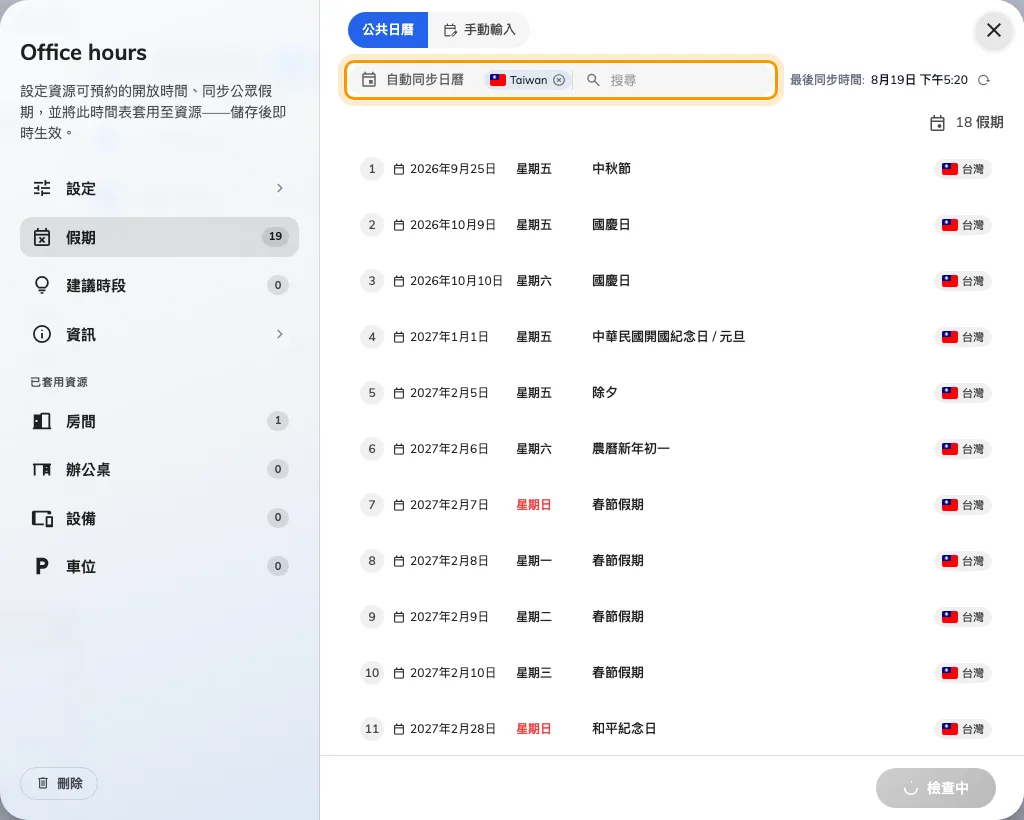The image size is (1024, 820).
Task: Click 台灣 flag tag for 除夕
Action: pyautogui.click(x=963, y=393)
